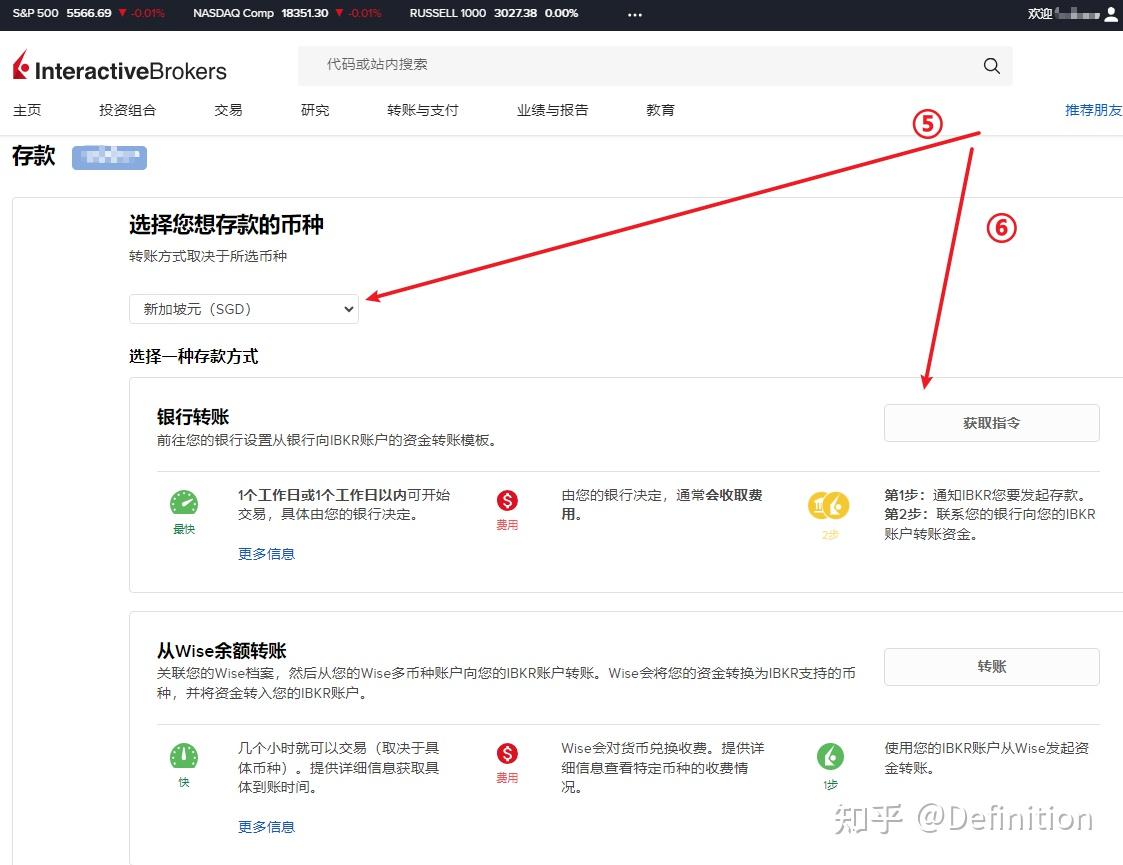Switch to the 交易 menu

[228, 110]
